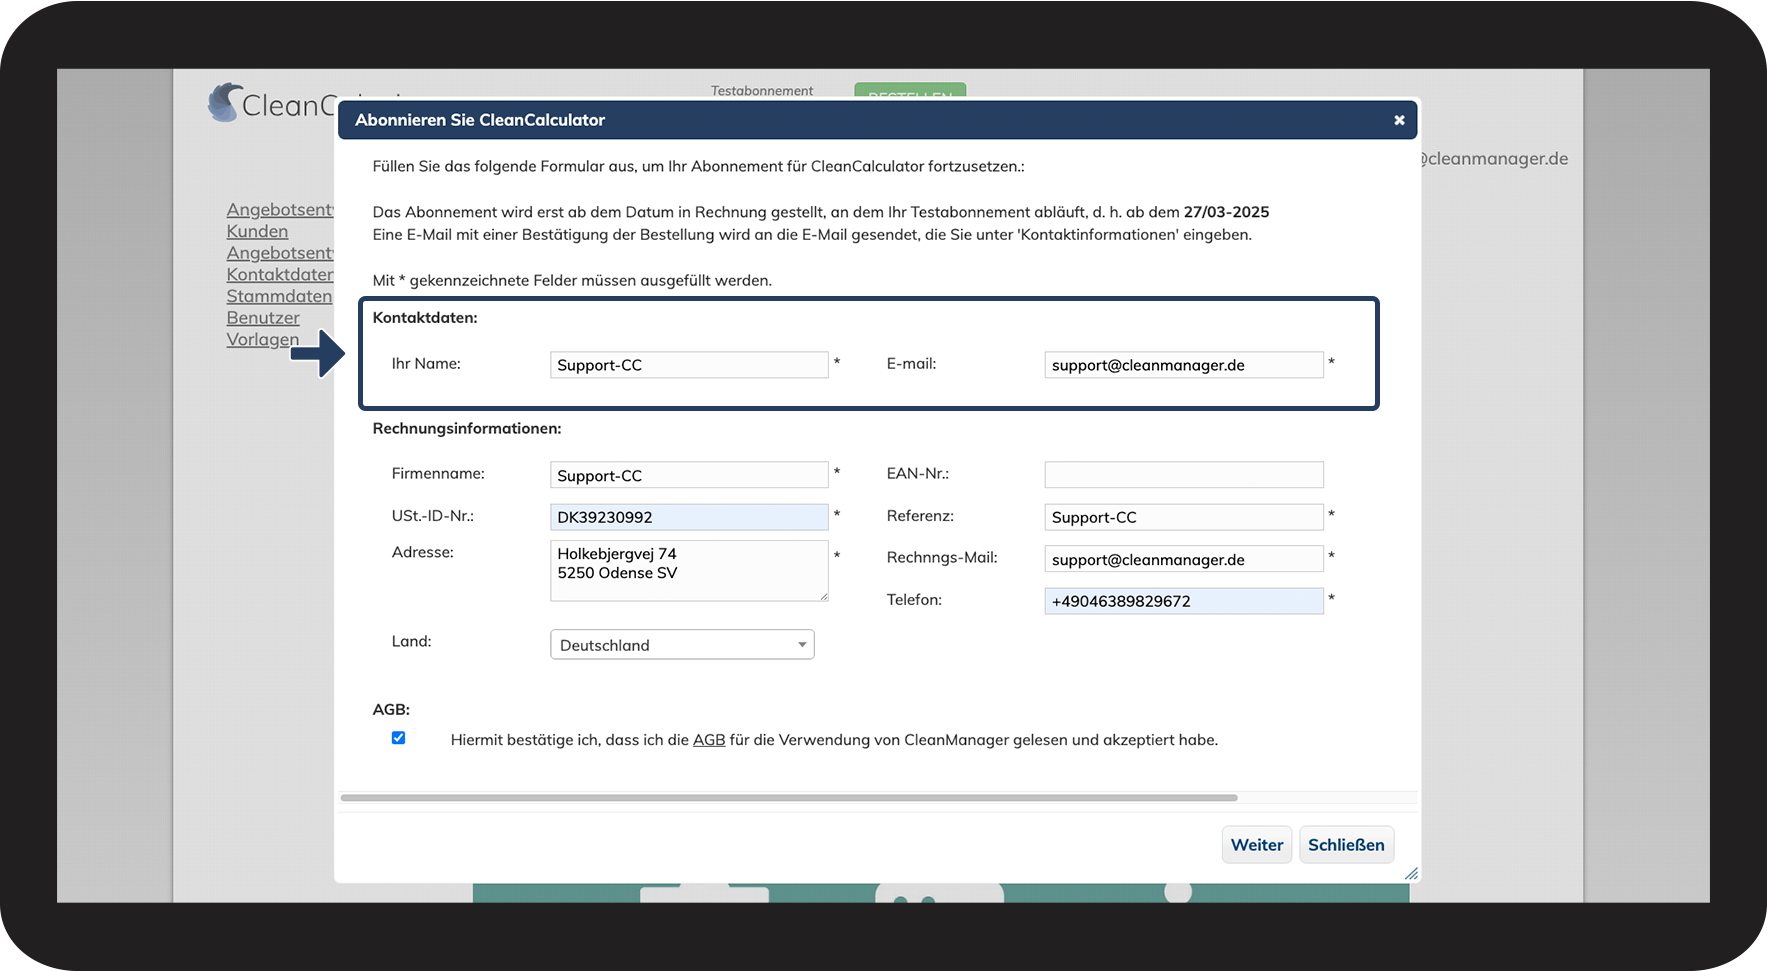The width and height of the screenshot is (1767, 971).
Task: Click the Telefon number field
Action: (1183, 601)
